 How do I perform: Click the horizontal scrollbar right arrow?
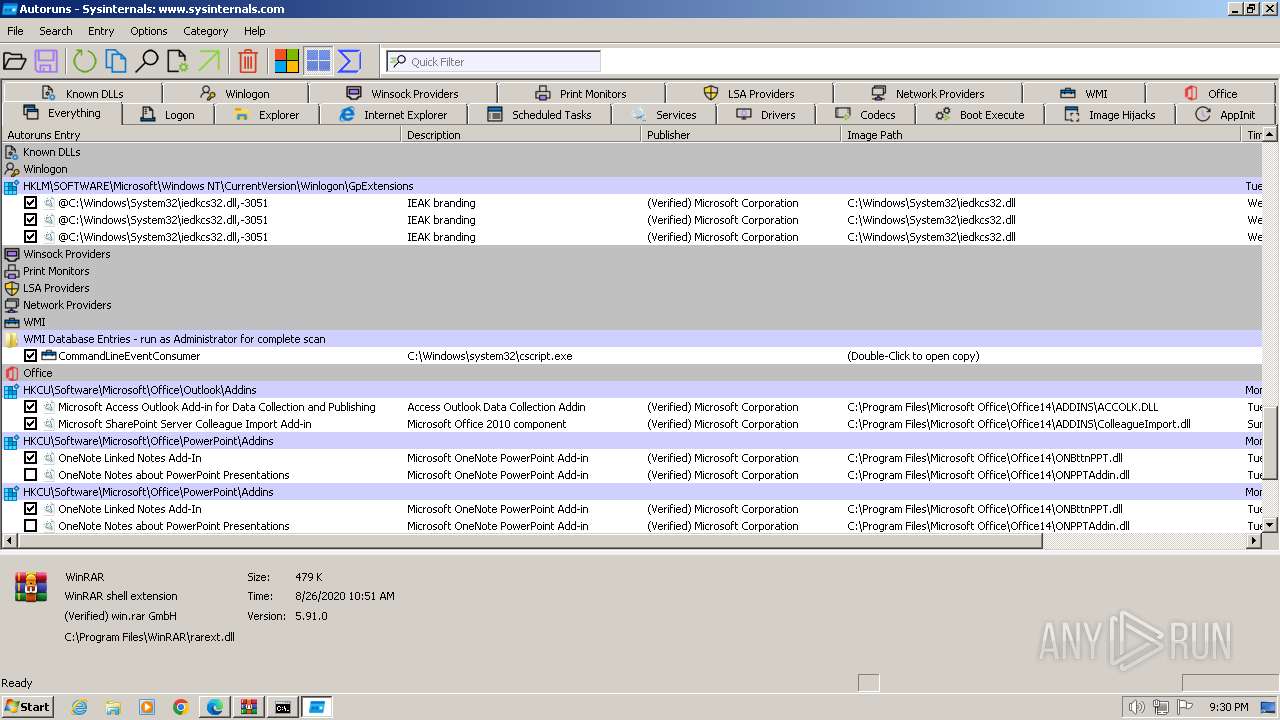tap(1254, 541)
